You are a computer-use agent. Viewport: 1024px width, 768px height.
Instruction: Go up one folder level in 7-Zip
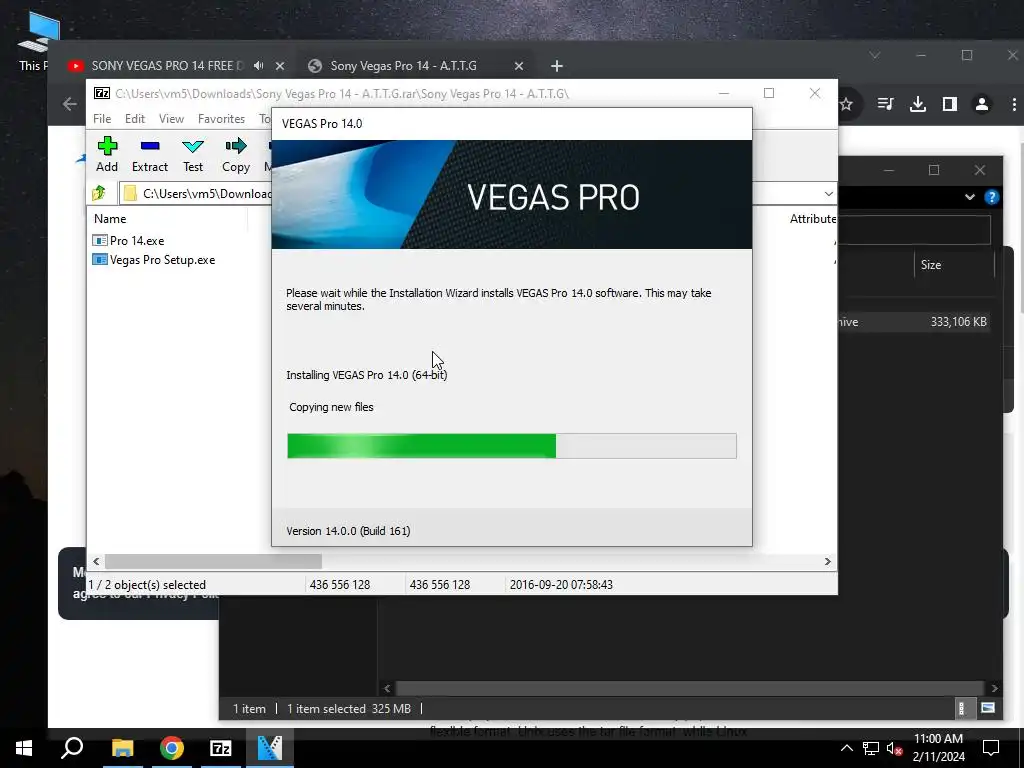click(x=99, y=193)
